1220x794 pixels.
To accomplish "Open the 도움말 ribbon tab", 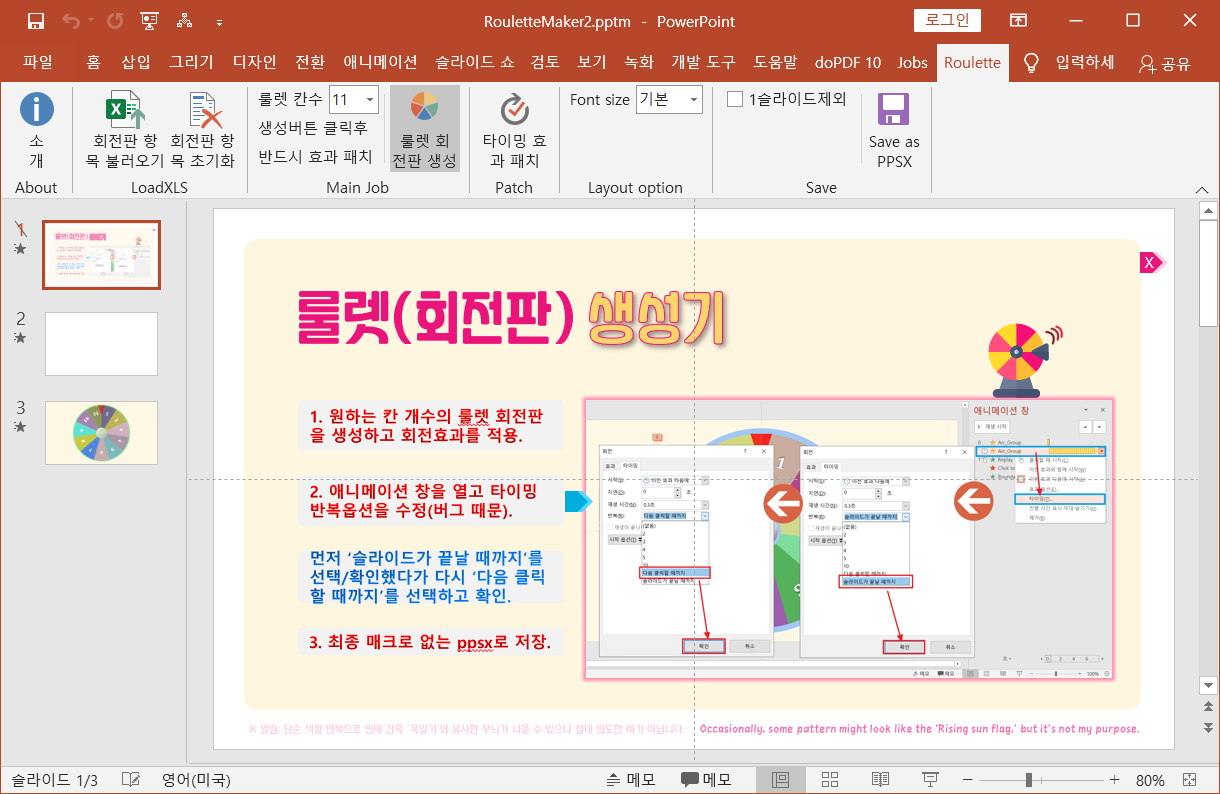I will tap(775, 62).
